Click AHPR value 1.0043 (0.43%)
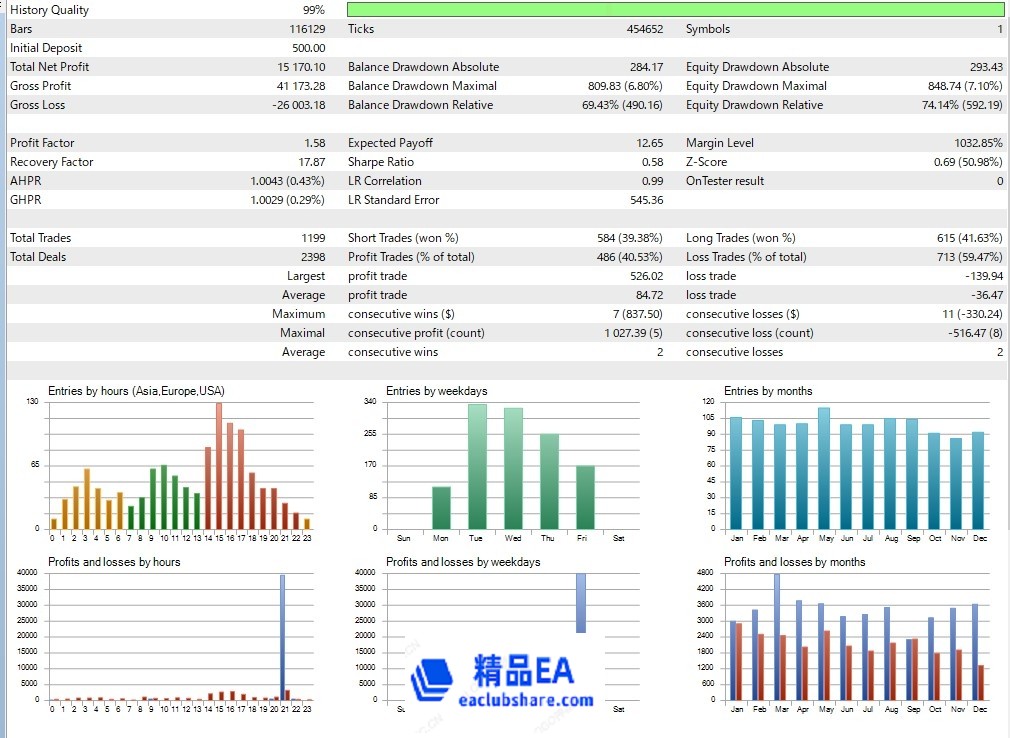1010x738 pixels. (x=287, y=181)
